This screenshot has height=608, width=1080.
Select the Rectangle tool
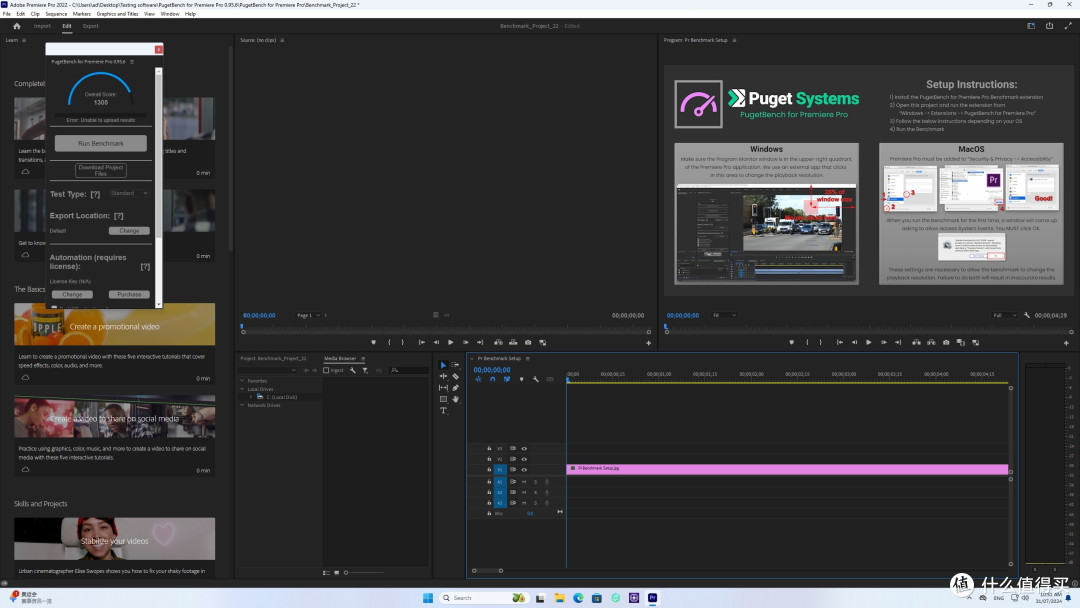(443, 399)
